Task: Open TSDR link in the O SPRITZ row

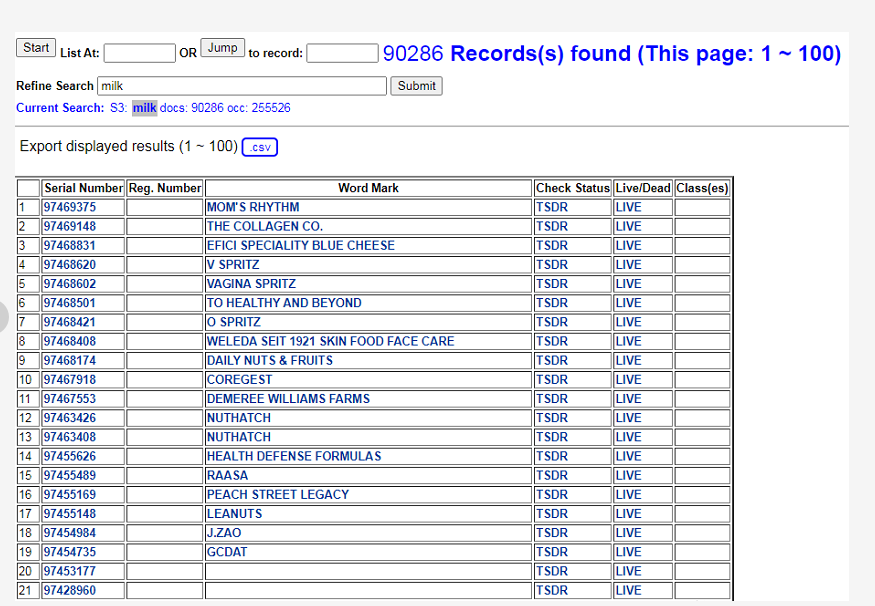Action: point(552,322)
